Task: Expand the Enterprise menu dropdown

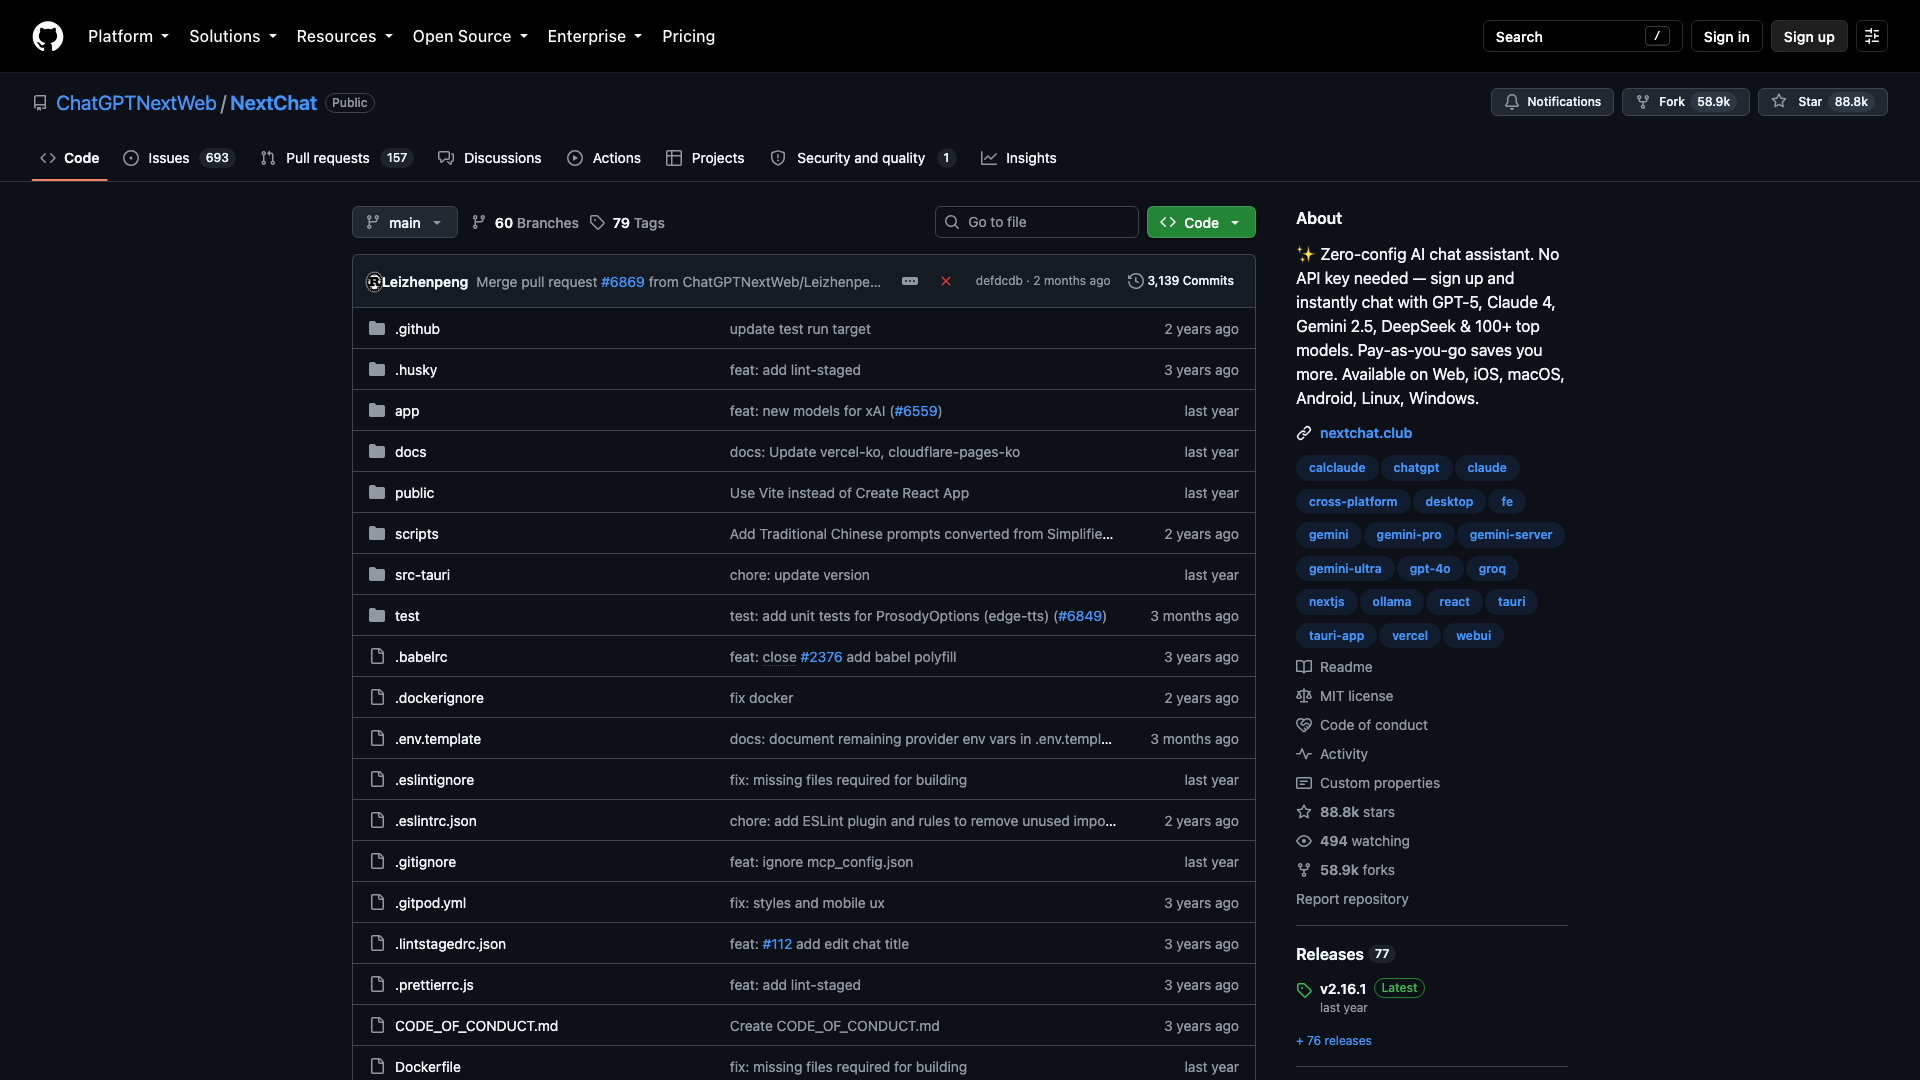Action: point(595,36)
